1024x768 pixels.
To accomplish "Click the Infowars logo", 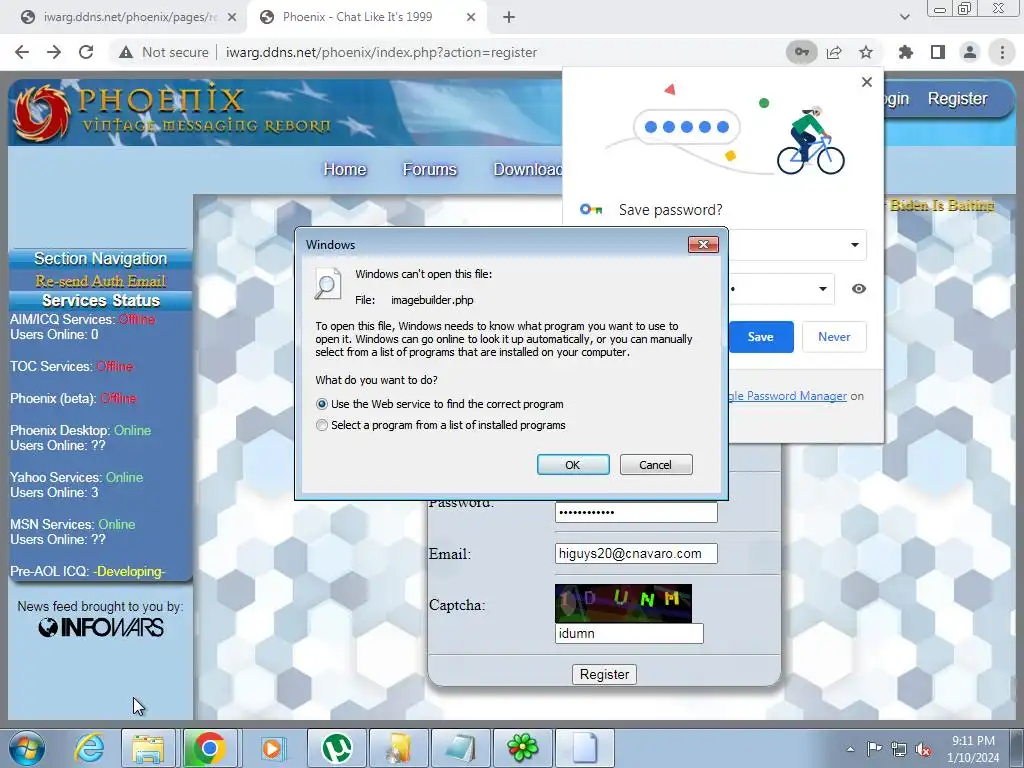I will 101,628.
